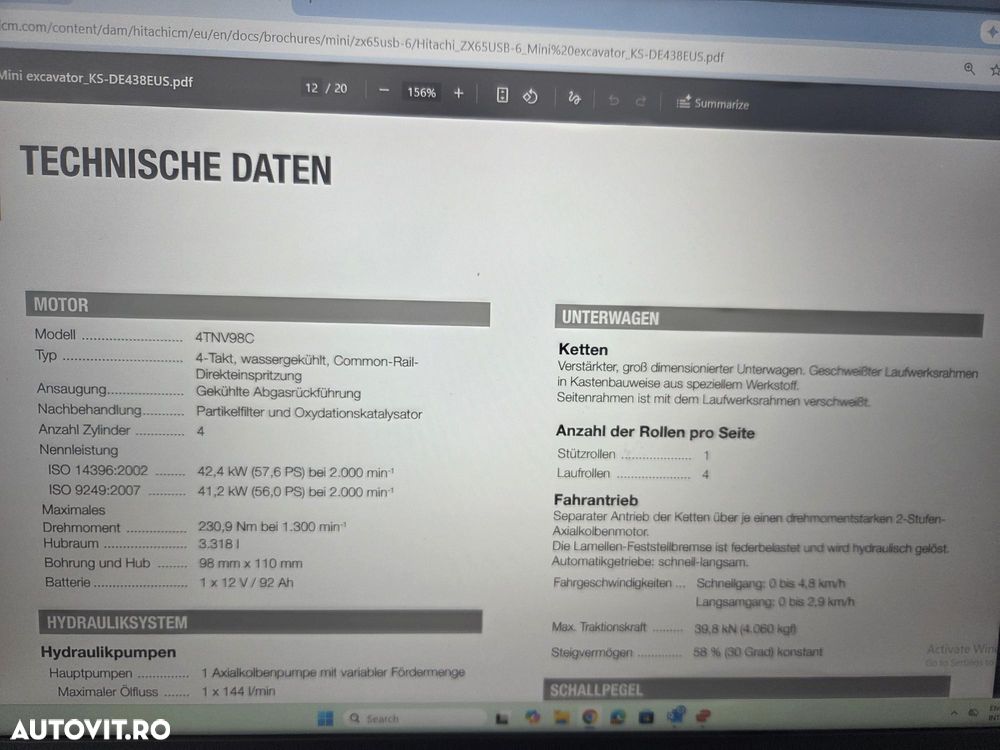The height and width of the screenshot is (750, 1000).
Task: Click the PDF file name in viewer toolbar
Action: 96,78
